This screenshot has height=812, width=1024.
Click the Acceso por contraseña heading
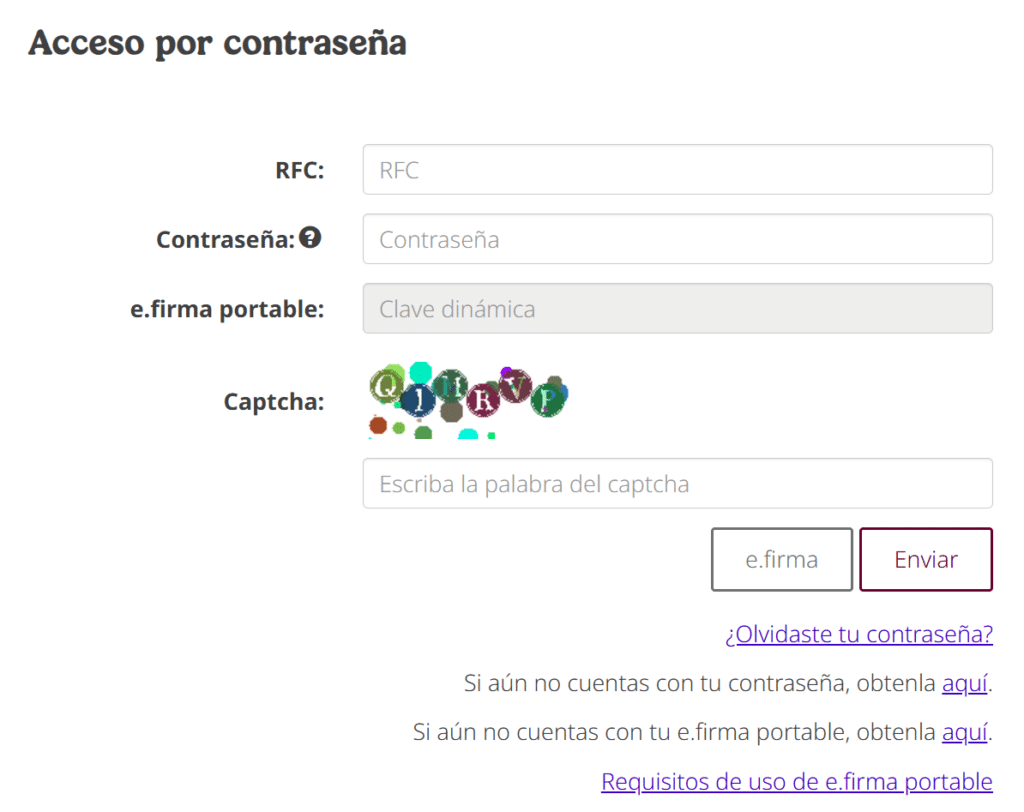[x=217, y=44]
